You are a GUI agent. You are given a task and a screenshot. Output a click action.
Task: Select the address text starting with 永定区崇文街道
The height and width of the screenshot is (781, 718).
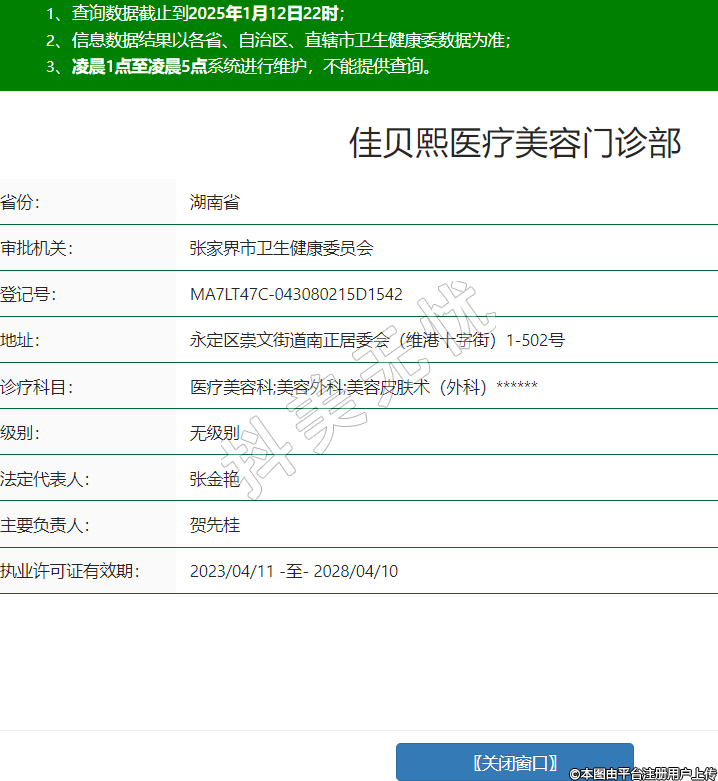[x=377, y=340]
